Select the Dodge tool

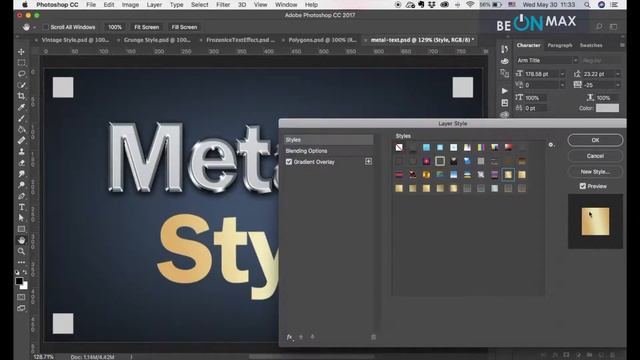(21, 185)
